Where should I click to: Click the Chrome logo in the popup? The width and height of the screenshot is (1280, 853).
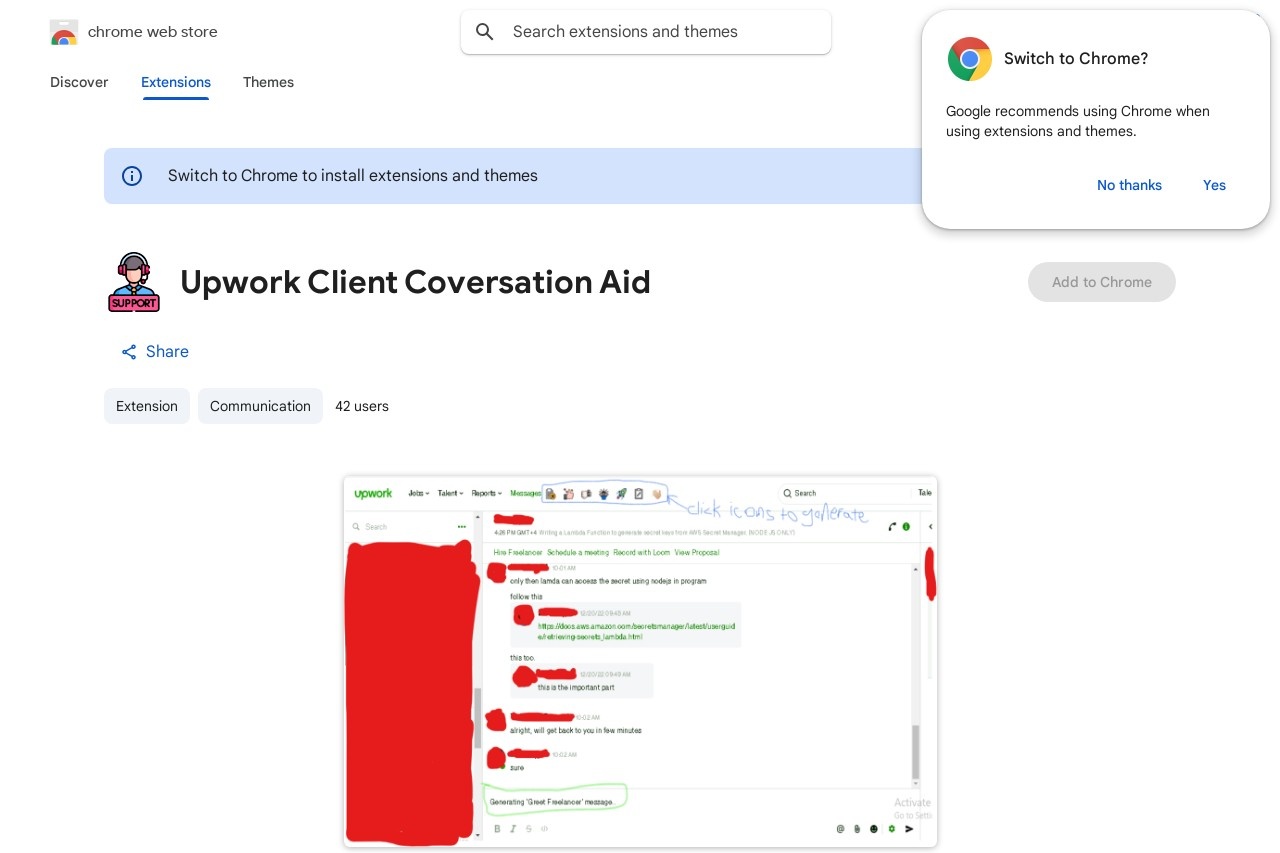[970, 59]
